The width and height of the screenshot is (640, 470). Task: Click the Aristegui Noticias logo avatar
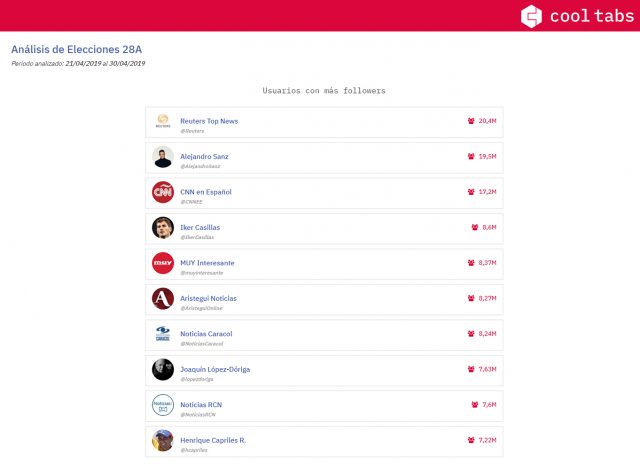(163, 299)
